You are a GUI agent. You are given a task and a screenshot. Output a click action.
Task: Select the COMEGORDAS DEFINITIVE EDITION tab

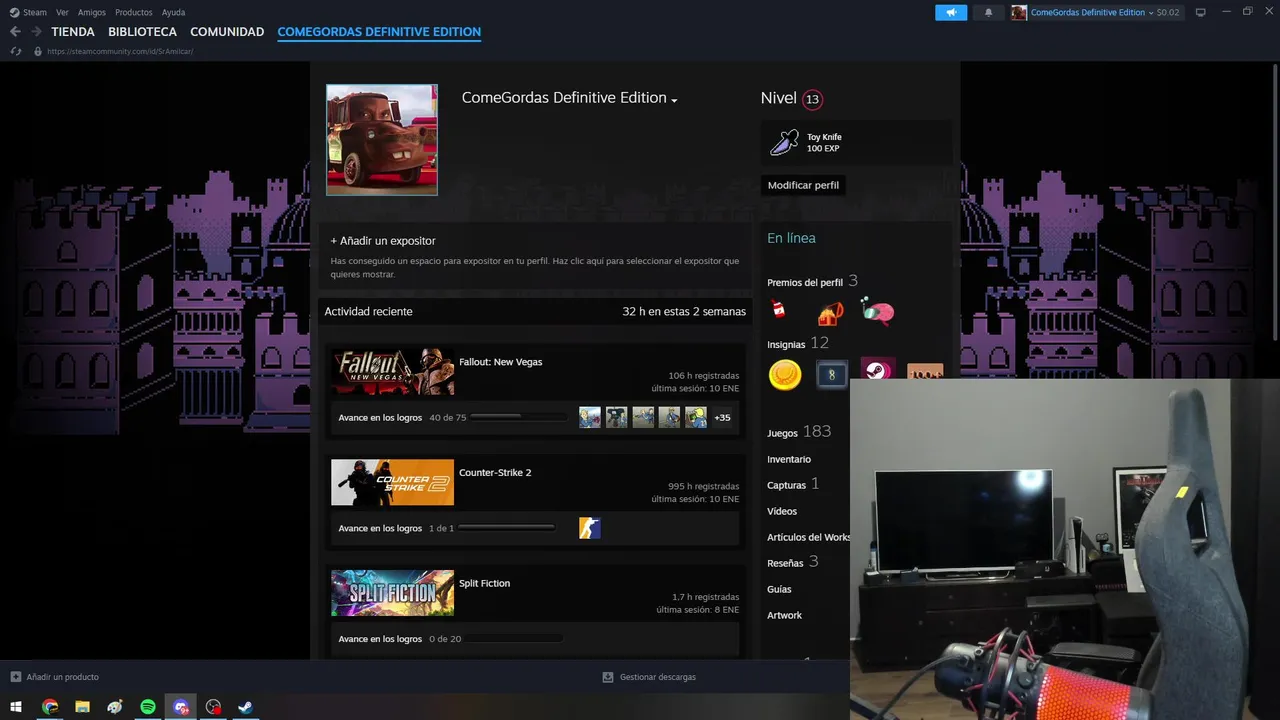(x=379, y=32)
